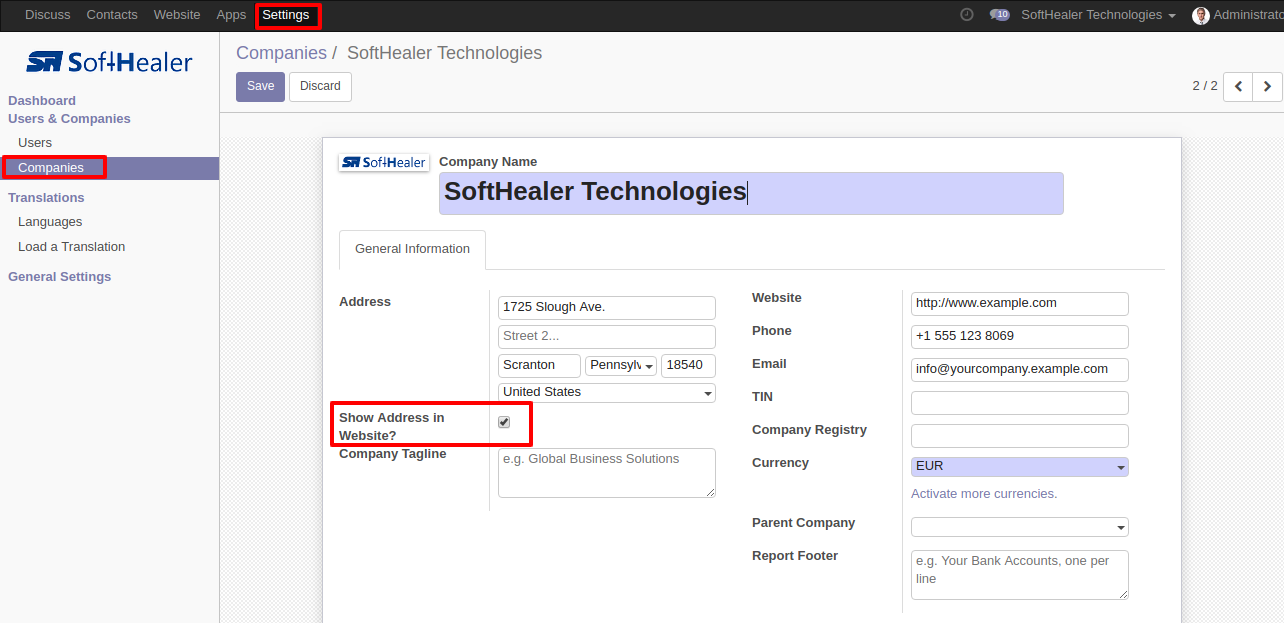Discard the company changes
The height and width of the screenshot is (623, 1284).
(x=320, y=86)
